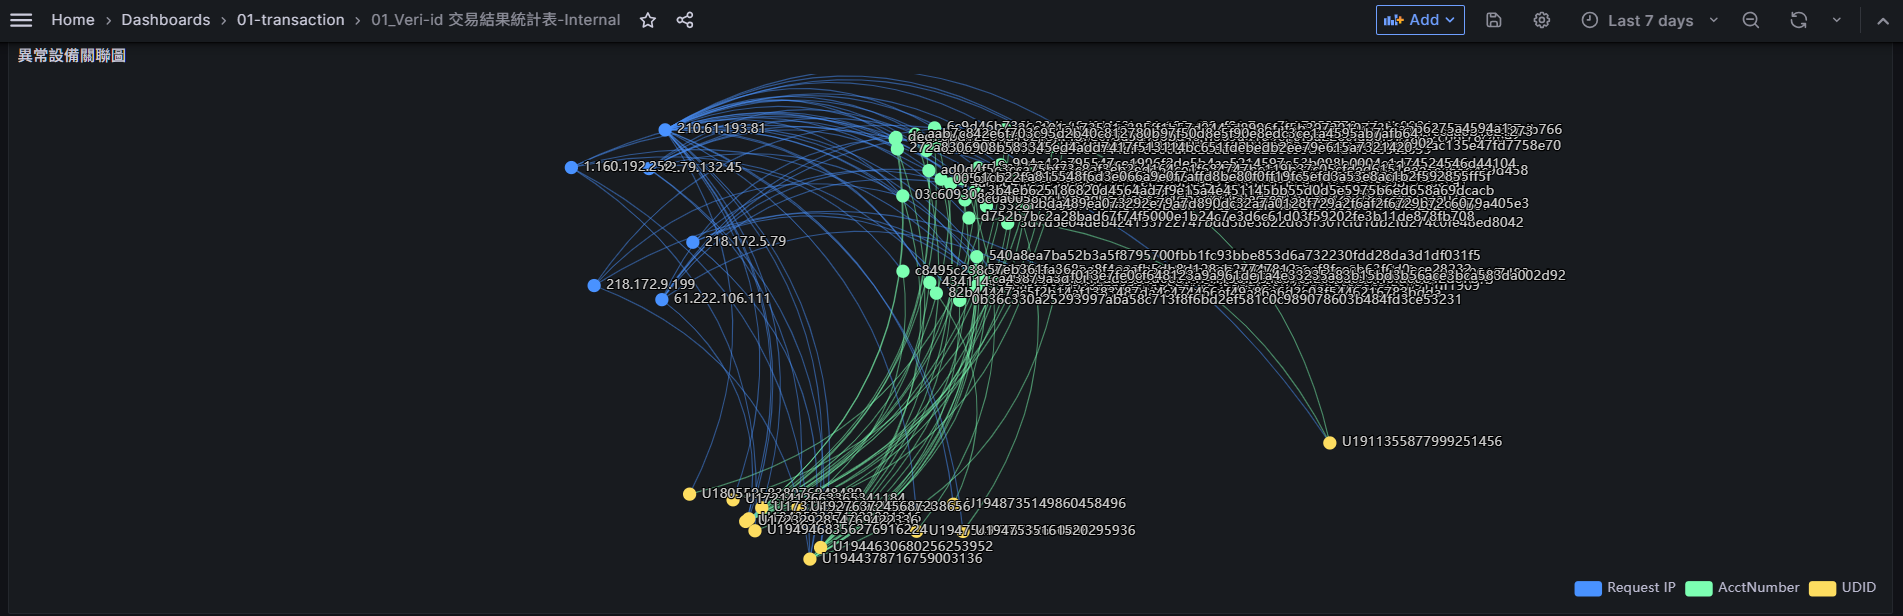
Task: Star this dashboard as favorite
Action: [x=648, y=20]
